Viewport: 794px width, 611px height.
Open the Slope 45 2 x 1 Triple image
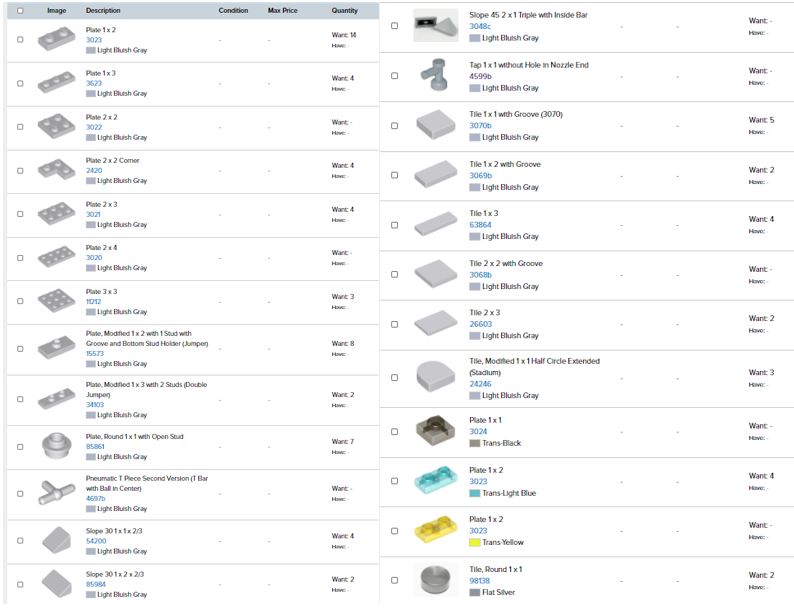(x=435, y=26)
